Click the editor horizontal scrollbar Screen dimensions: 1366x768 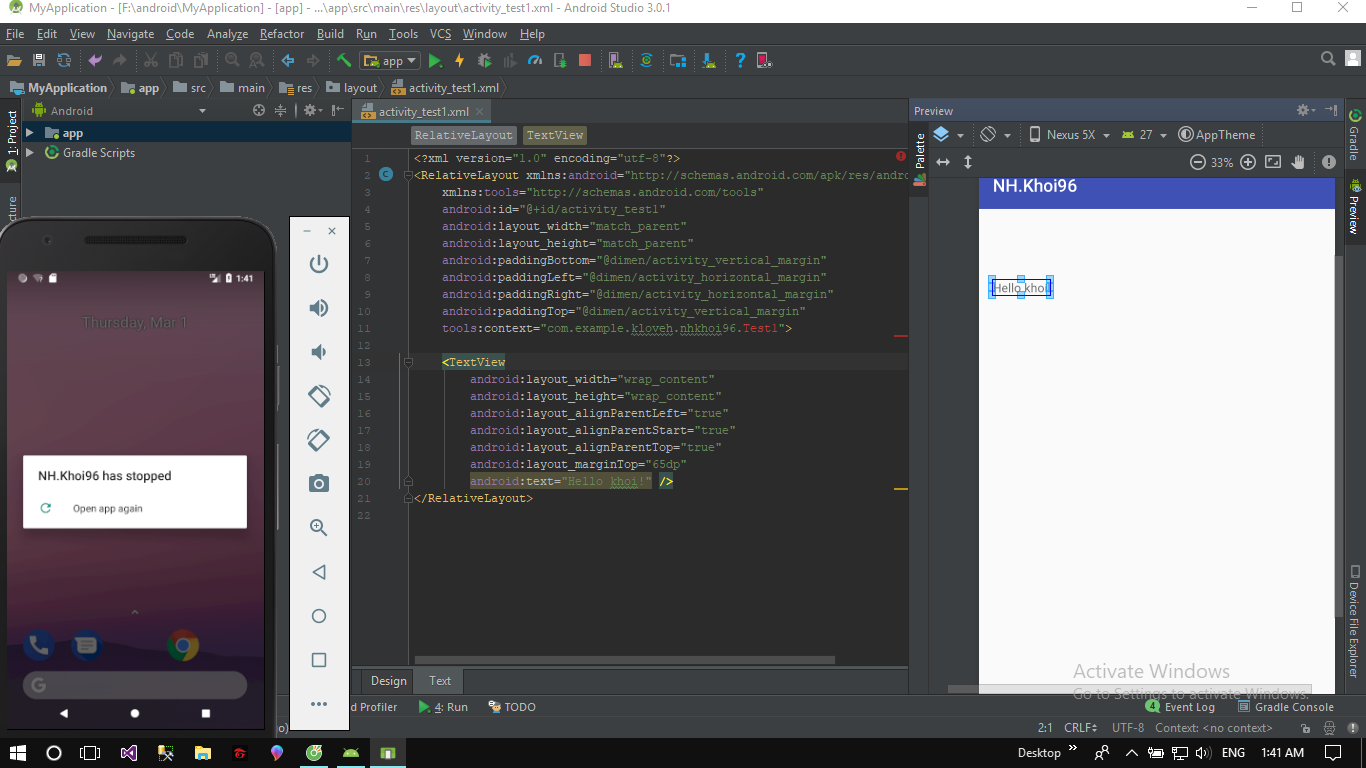(625, 660)
